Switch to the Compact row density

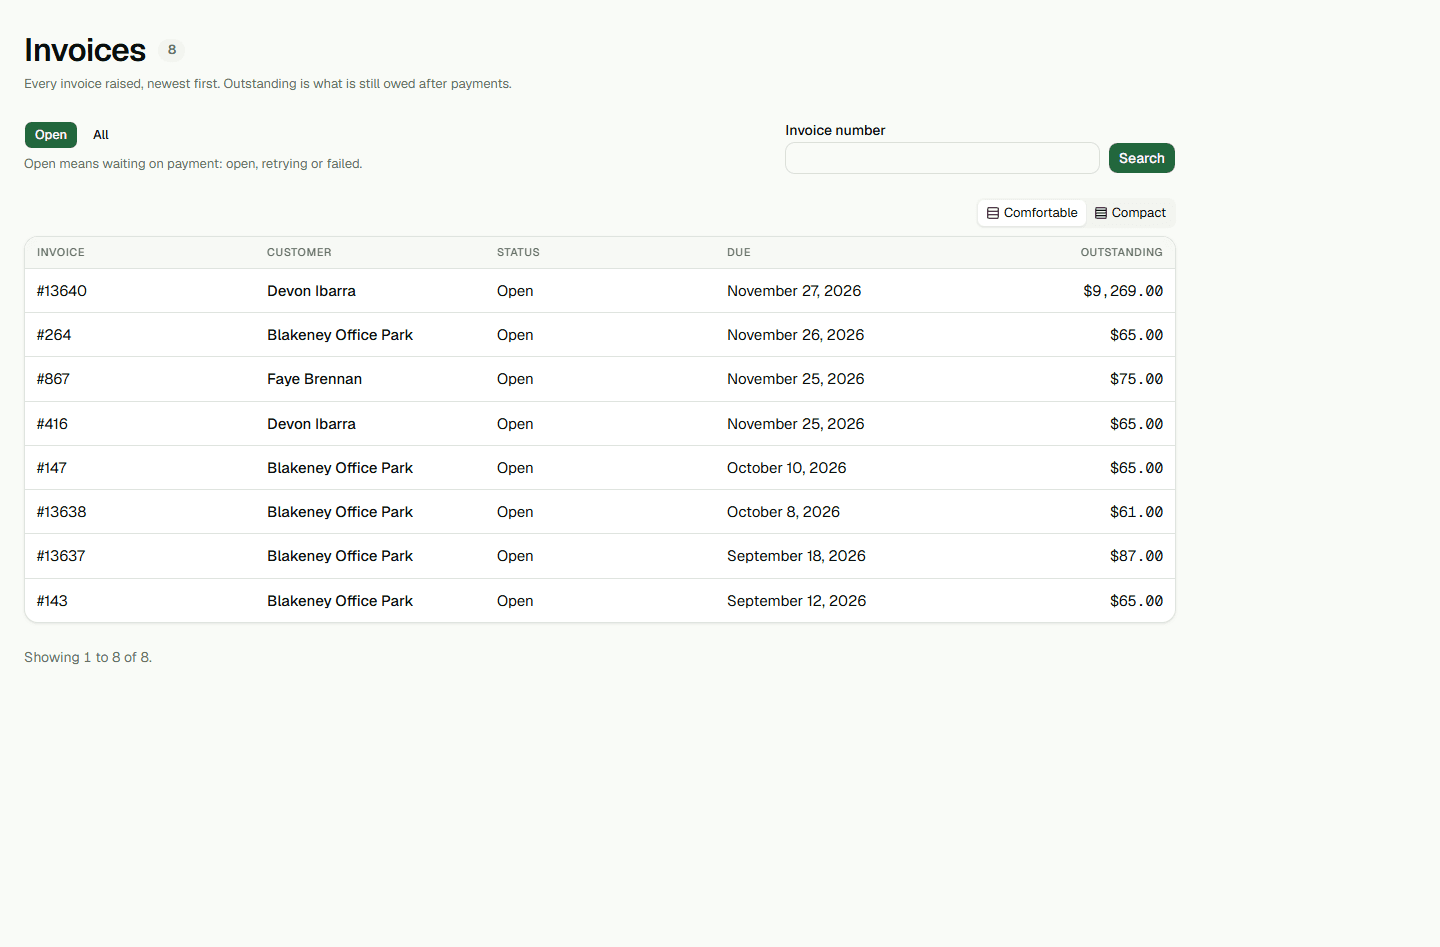click(1130, 213)
